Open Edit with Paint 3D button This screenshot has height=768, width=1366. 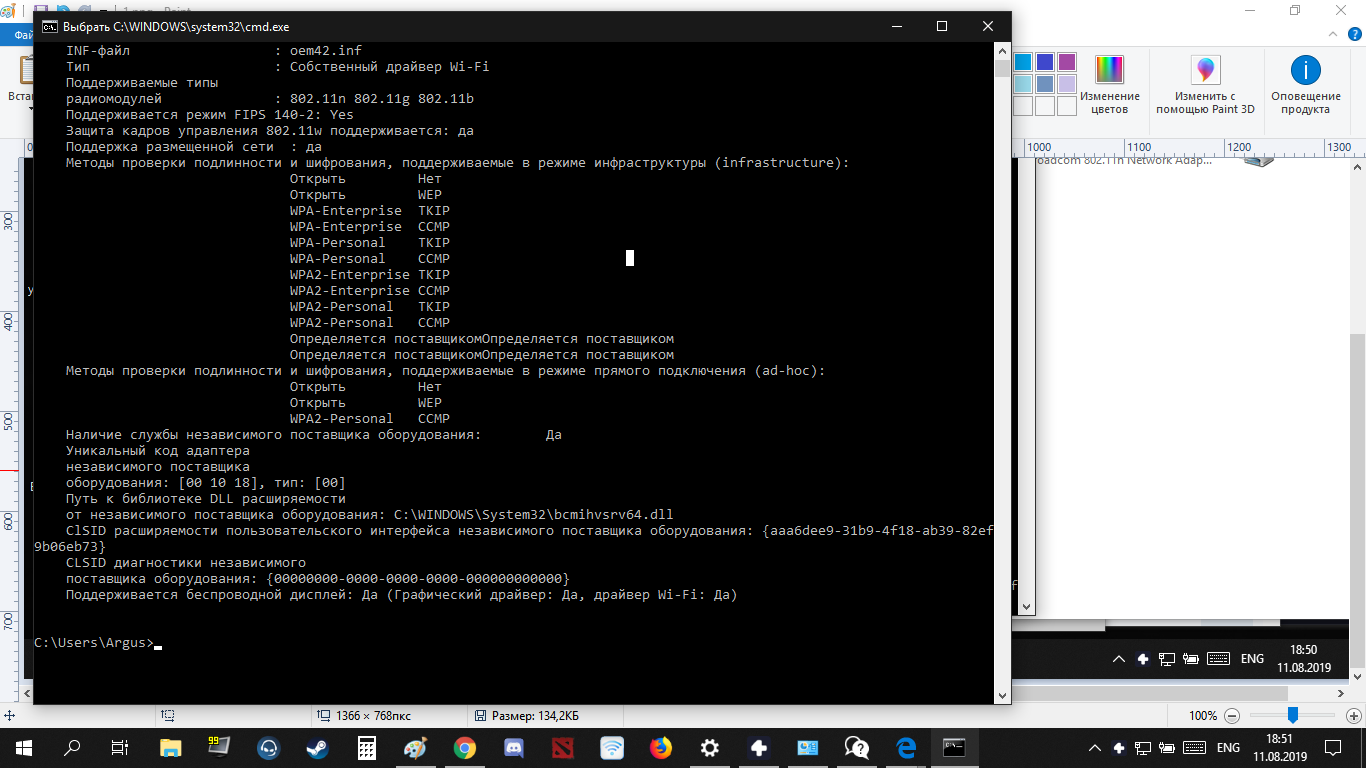pos(1205,84)
